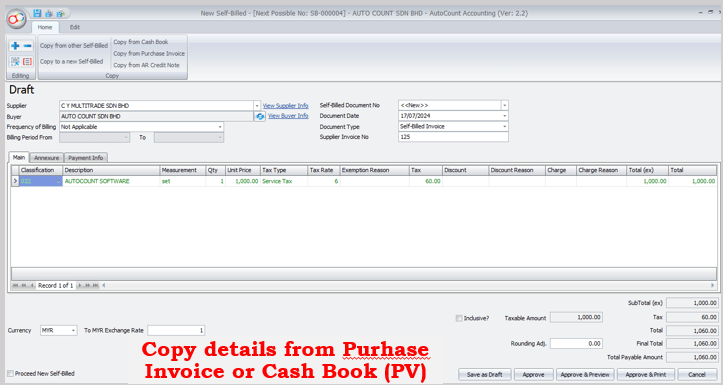The image size is (723, 385).
Task: Select the Main tab
Action: pyautogui.click(x=19, y=157)
